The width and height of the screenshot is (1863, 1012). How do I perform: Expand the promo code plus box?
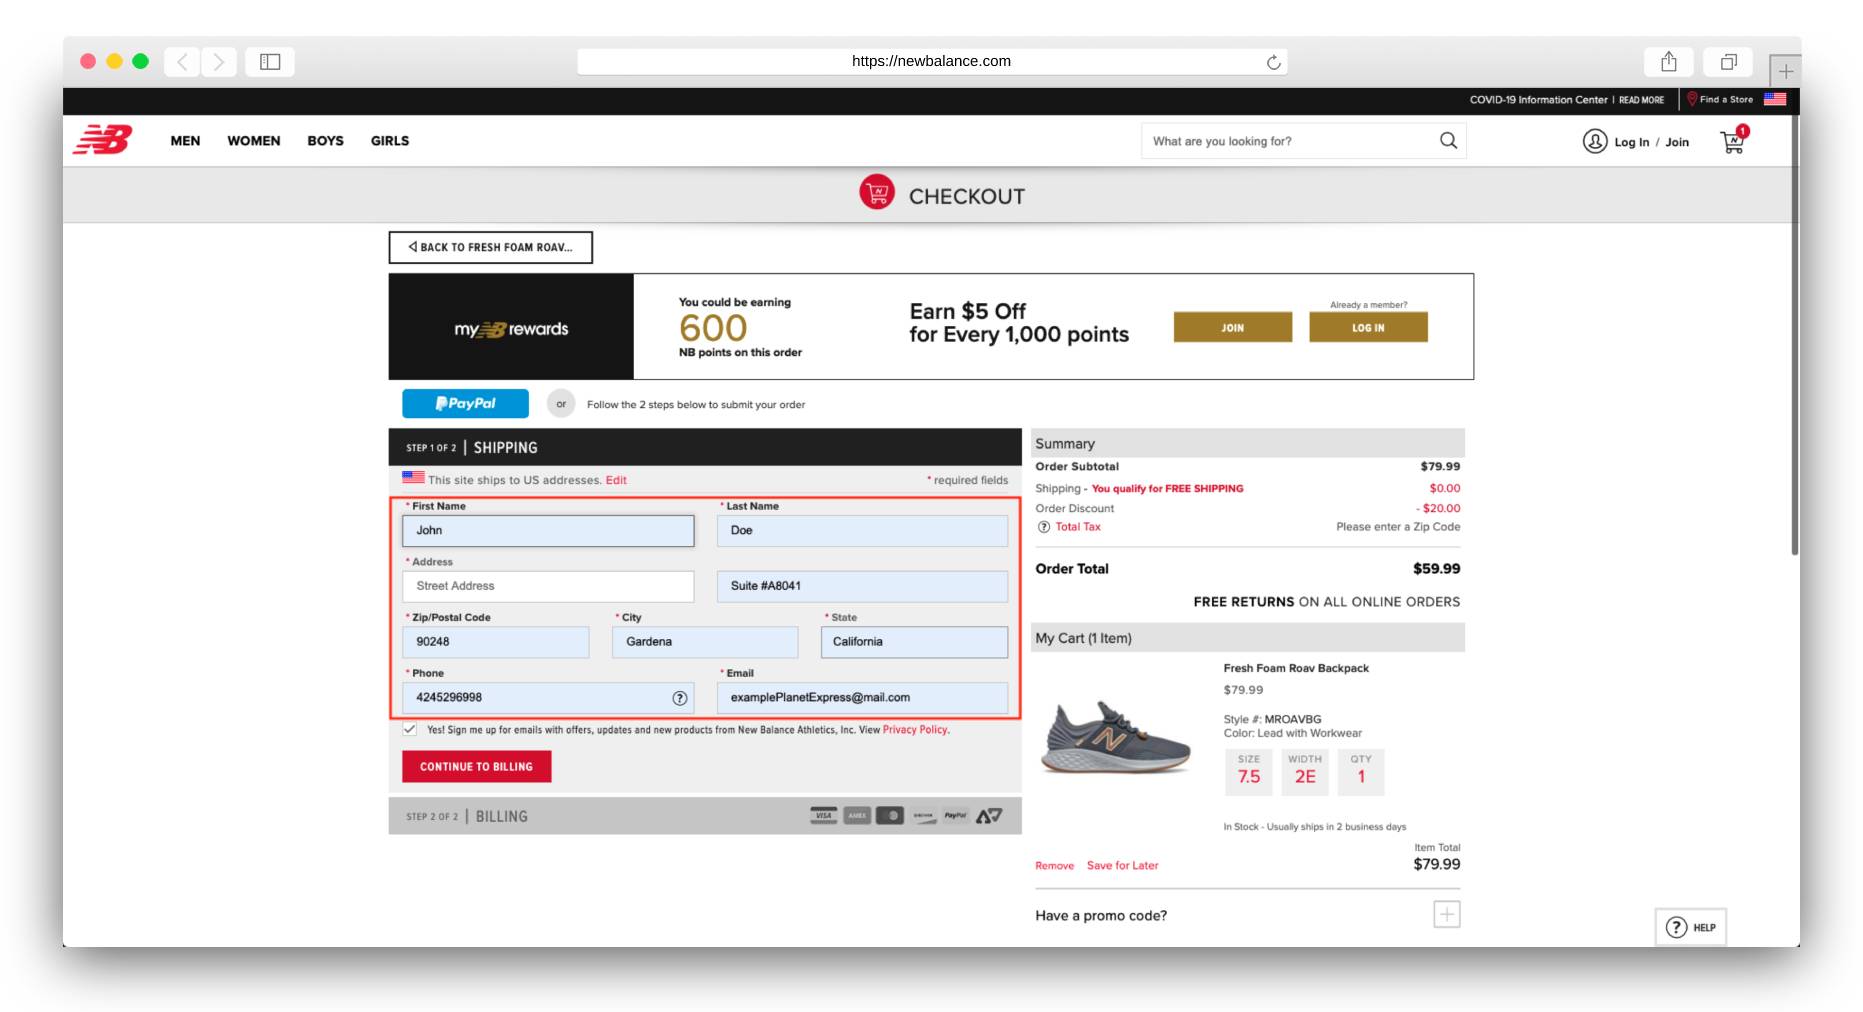(1447, 914)
